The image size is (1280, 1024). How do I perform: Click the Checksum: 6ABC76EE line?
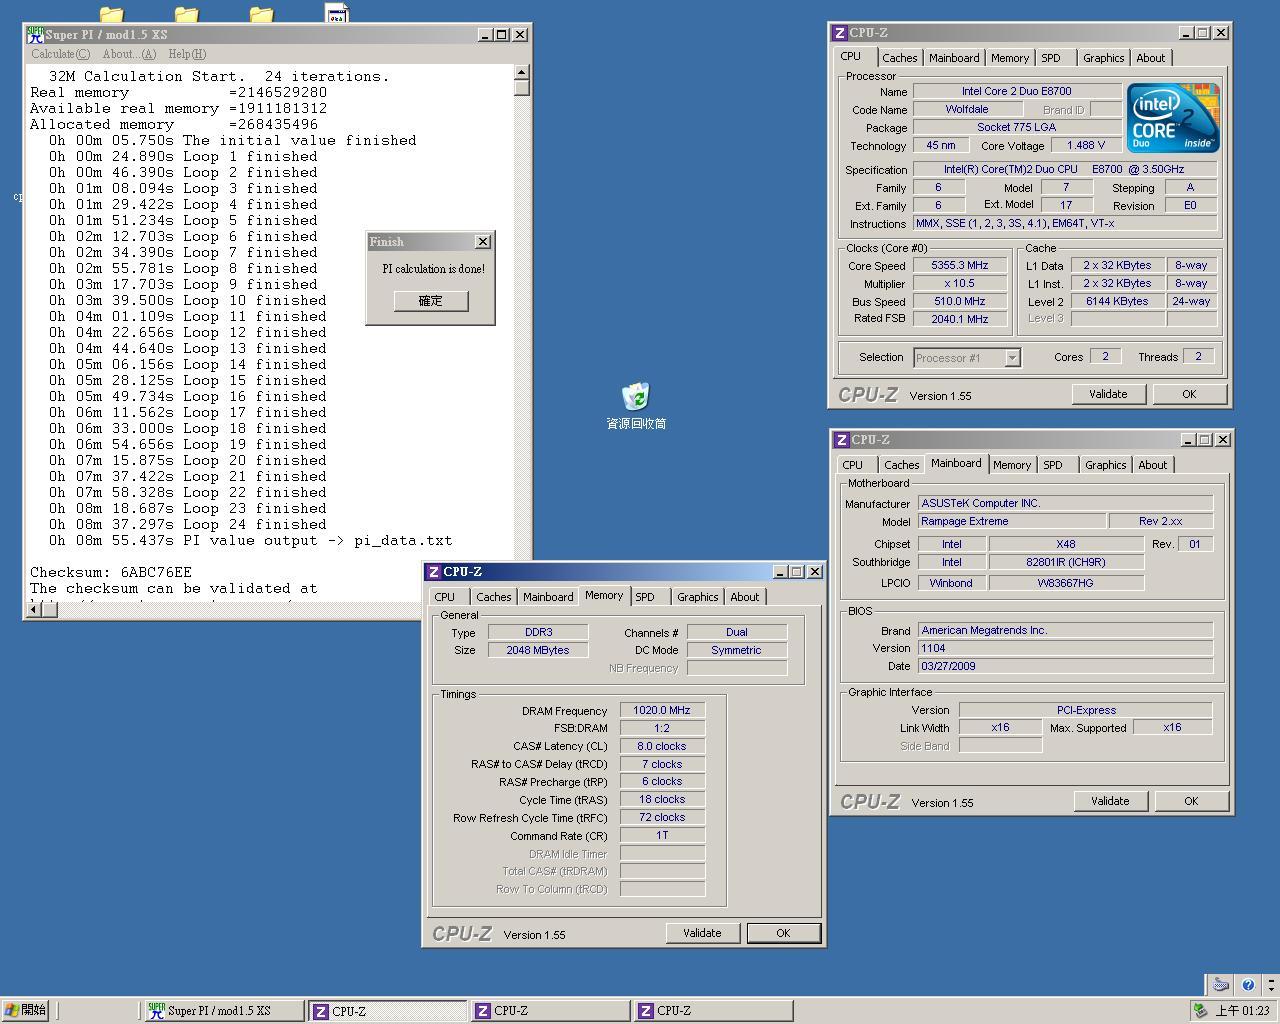[x=111, y=573]
